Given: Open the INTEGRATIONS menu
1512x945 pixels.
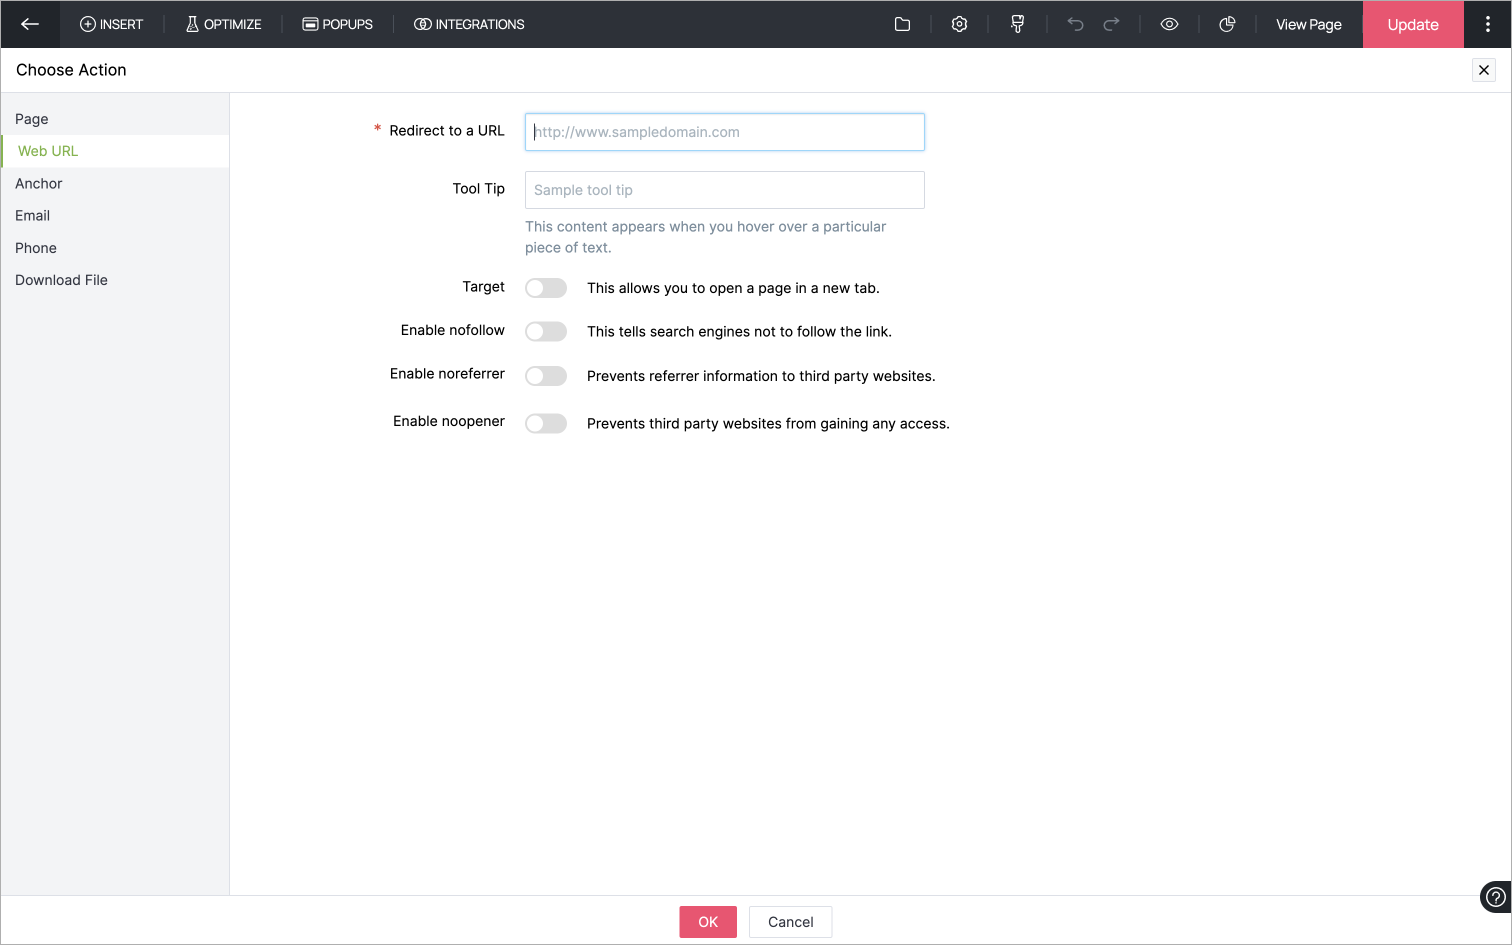Looking at the screenshot, I should 469,24.
